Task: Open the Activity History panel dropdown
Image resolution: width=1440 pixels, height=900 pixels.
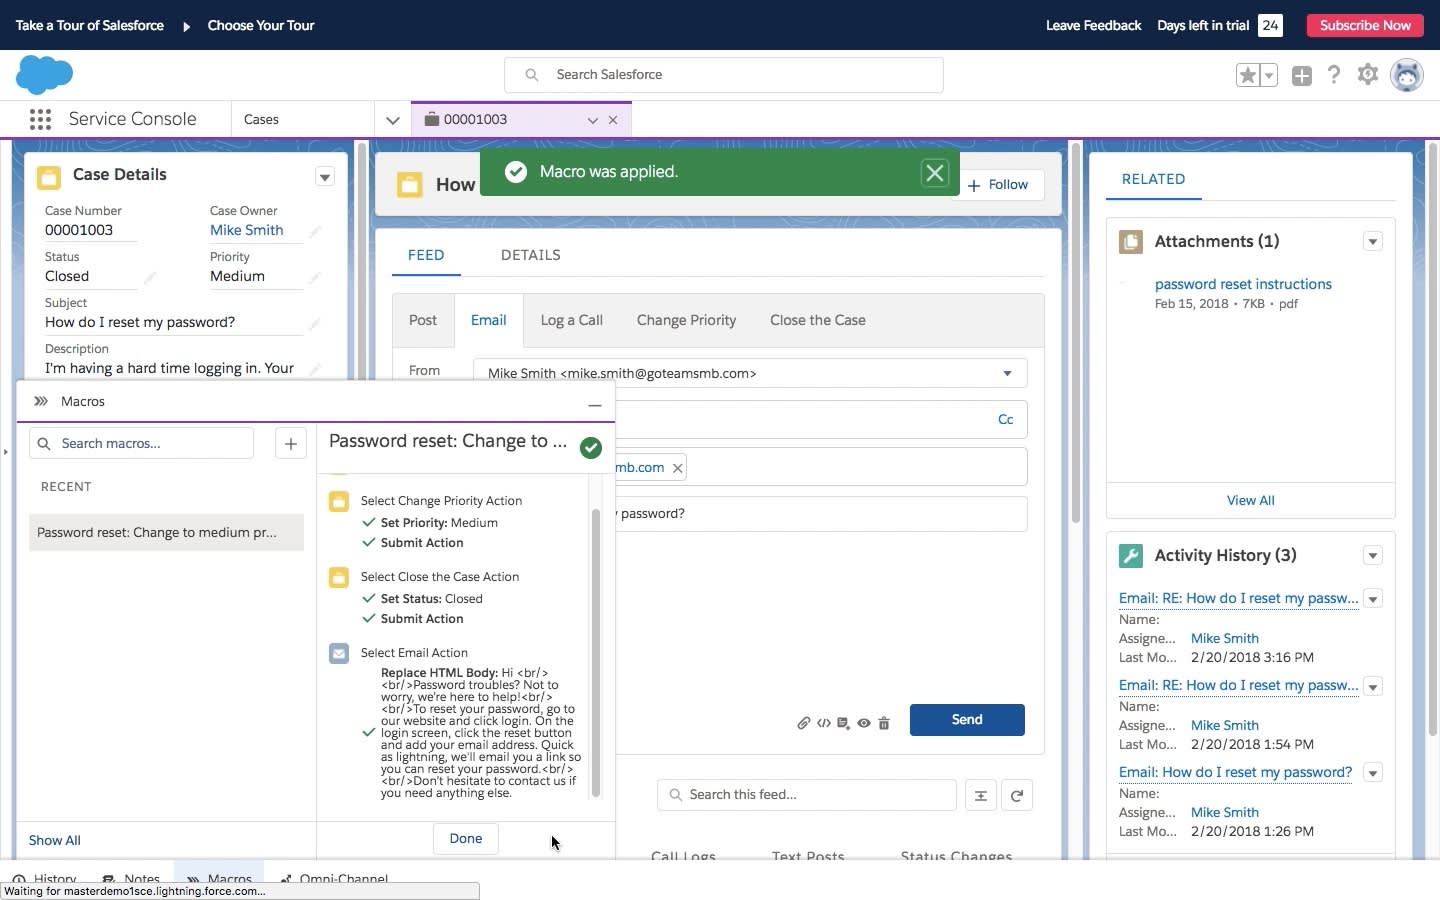Action: tap(1373, 556)
